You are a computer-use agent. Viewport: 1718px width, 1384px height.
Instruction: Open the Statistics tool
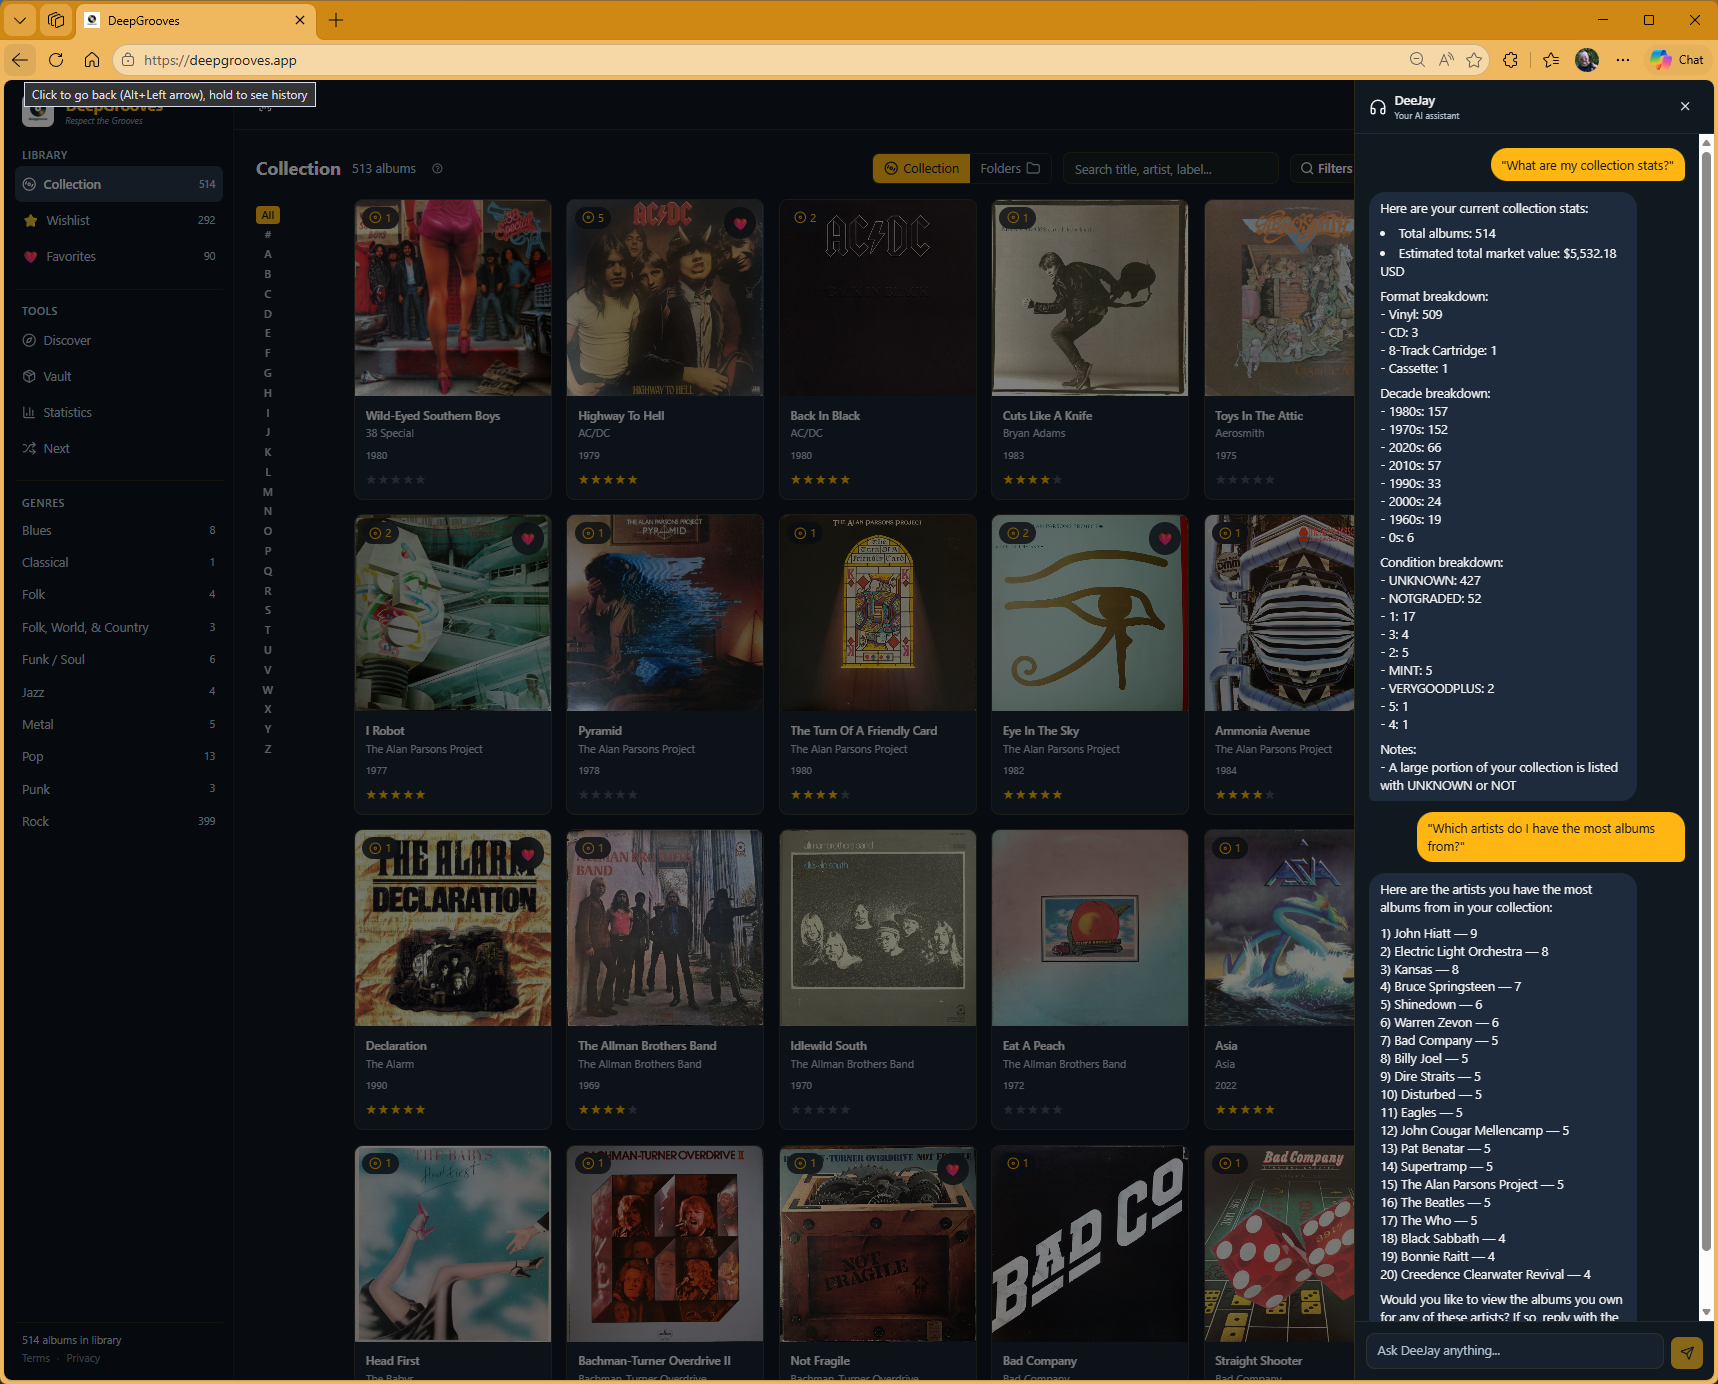point(119,412)
